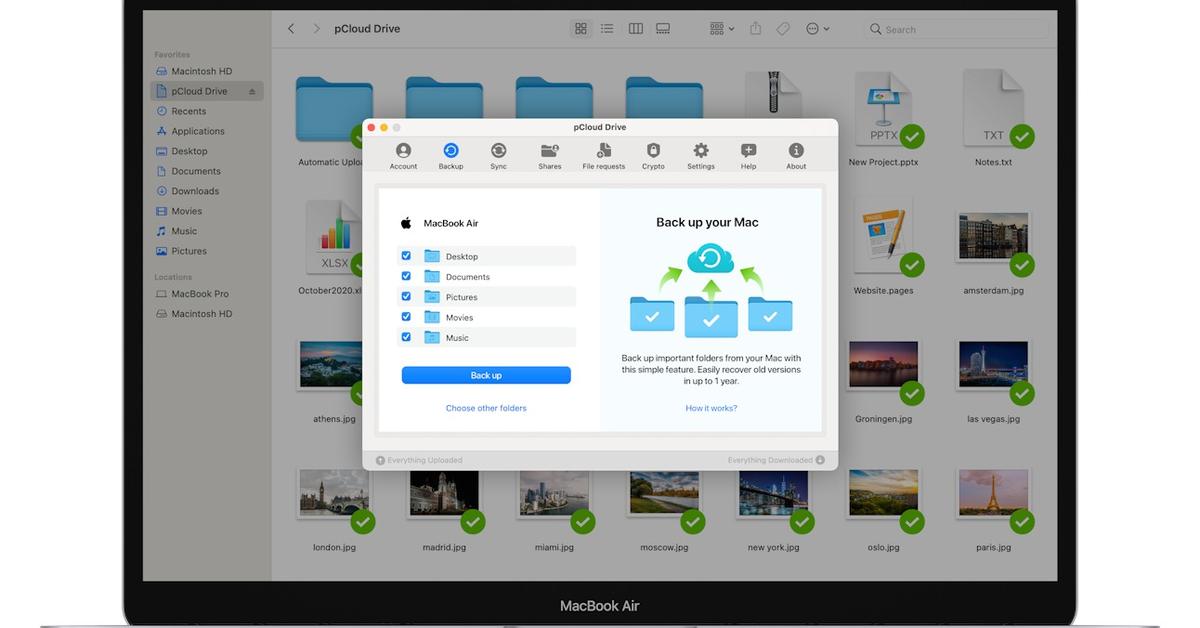This screenshot has width=1200, height=628.
Task: Select the October2020 XLSX file icon
Action: tap(334, 238)
